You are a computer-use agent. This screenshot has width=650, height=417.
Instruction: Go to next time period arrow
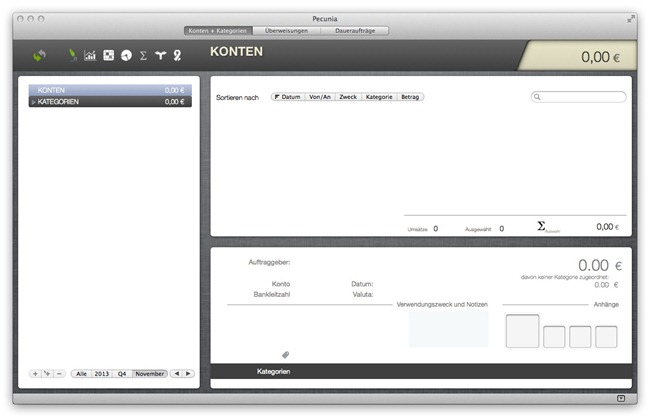click(x=187, y=373)
